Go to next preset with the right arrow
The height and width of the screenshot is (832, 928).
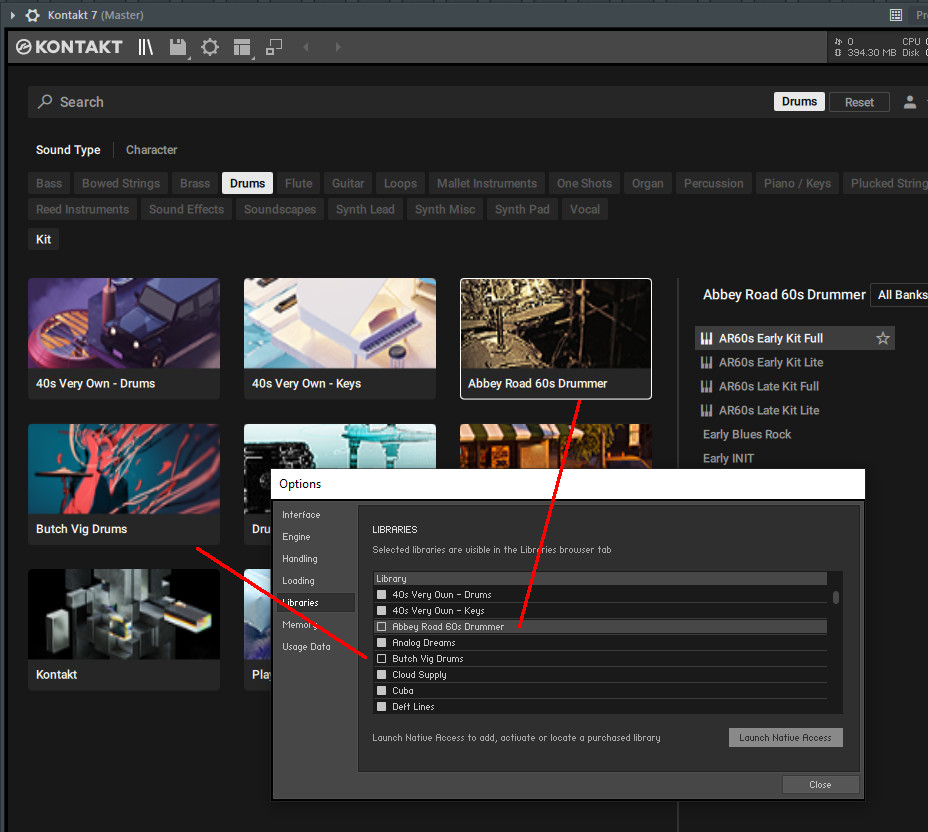click(x=338, y=47)
